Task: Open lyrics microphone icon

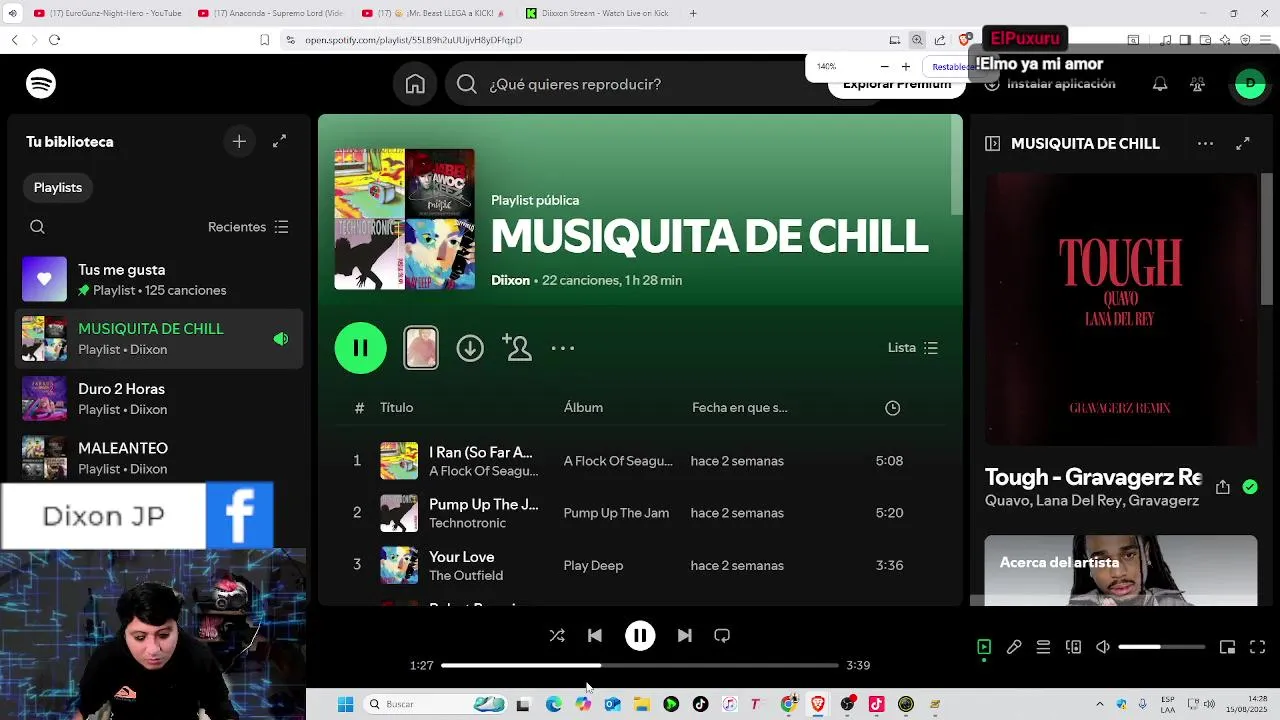Action: [1014, 647]
